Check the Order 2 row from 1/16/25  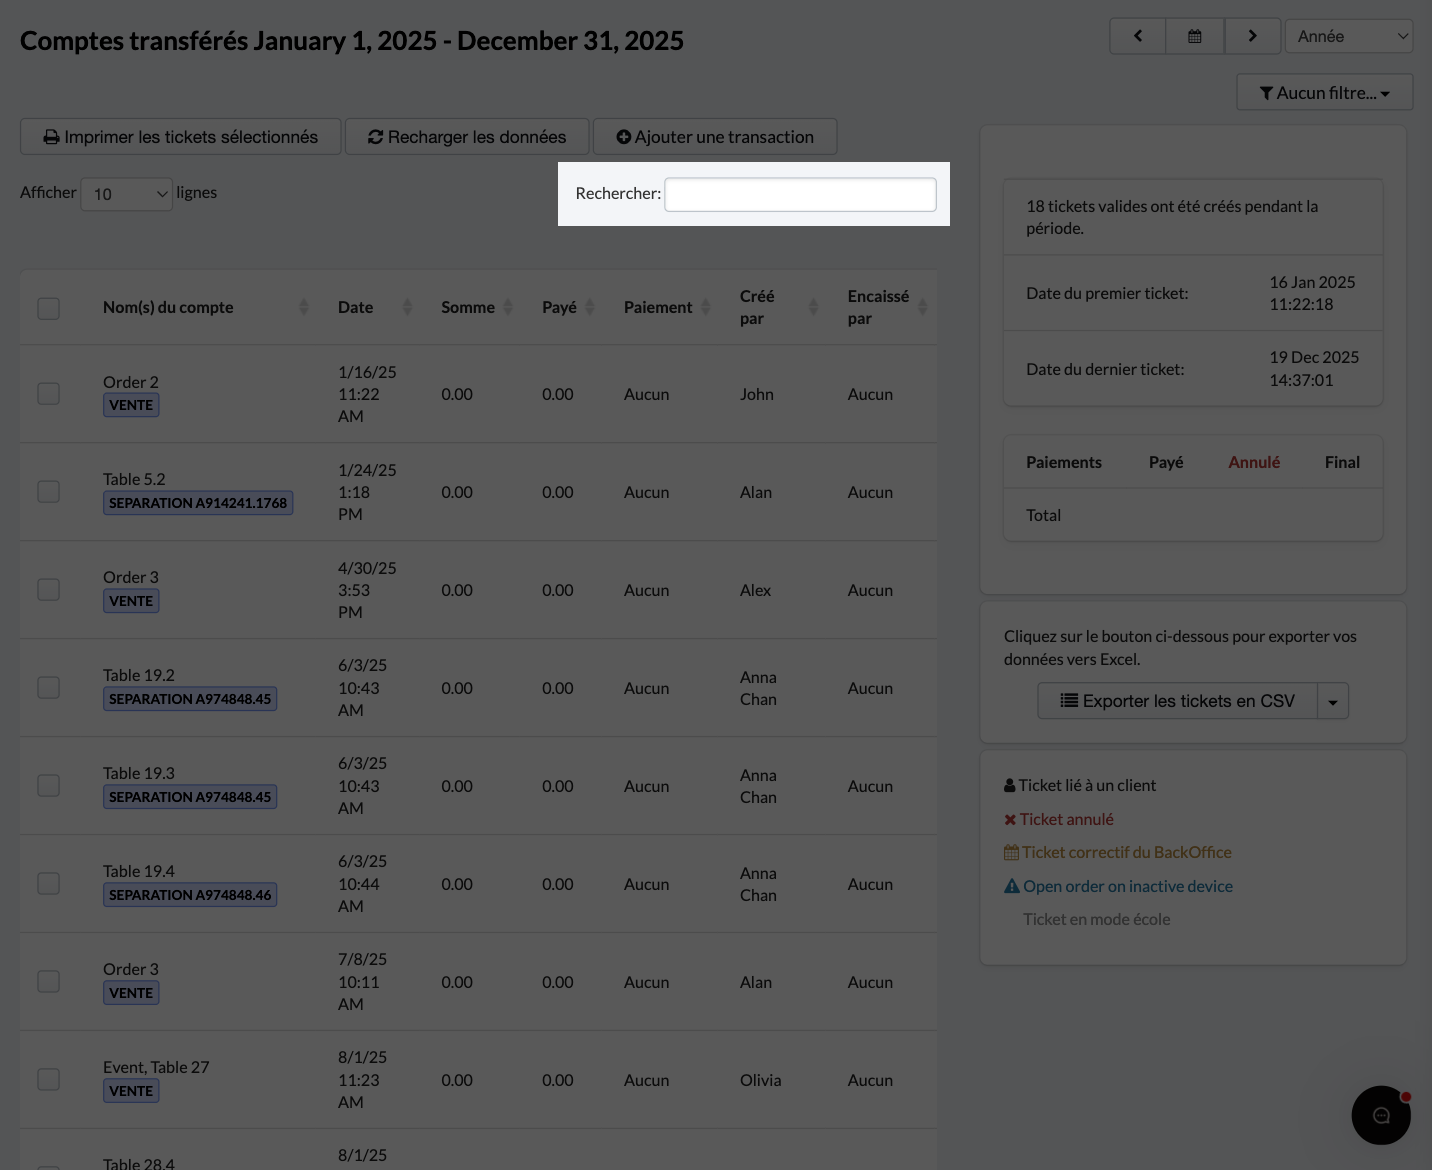tap(48, 394)
